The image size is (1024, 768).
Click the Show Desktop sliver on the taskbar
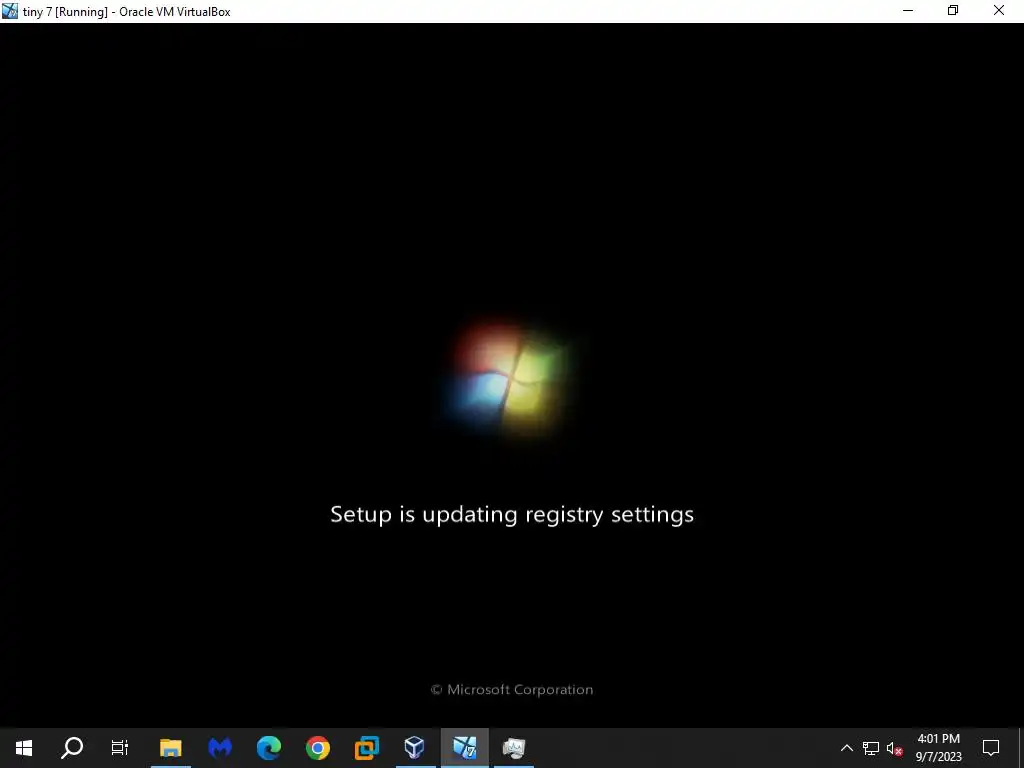(1021, 748)
